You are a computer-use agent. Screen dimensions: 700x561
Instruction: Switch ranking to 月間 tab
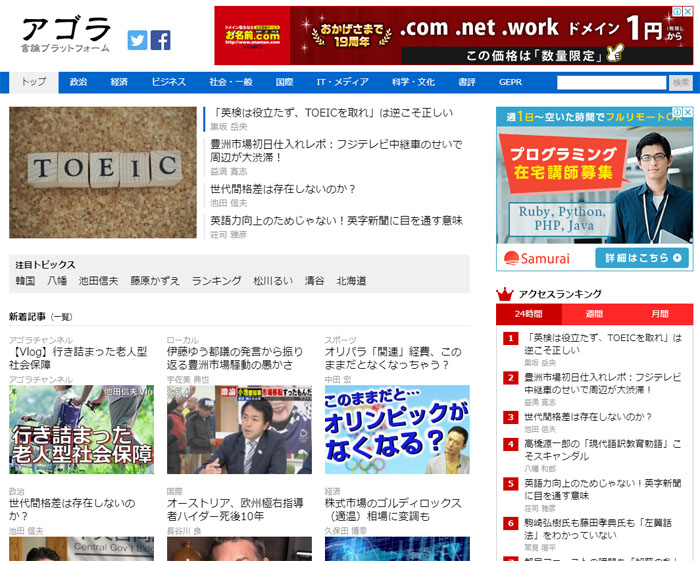(660, 314)
